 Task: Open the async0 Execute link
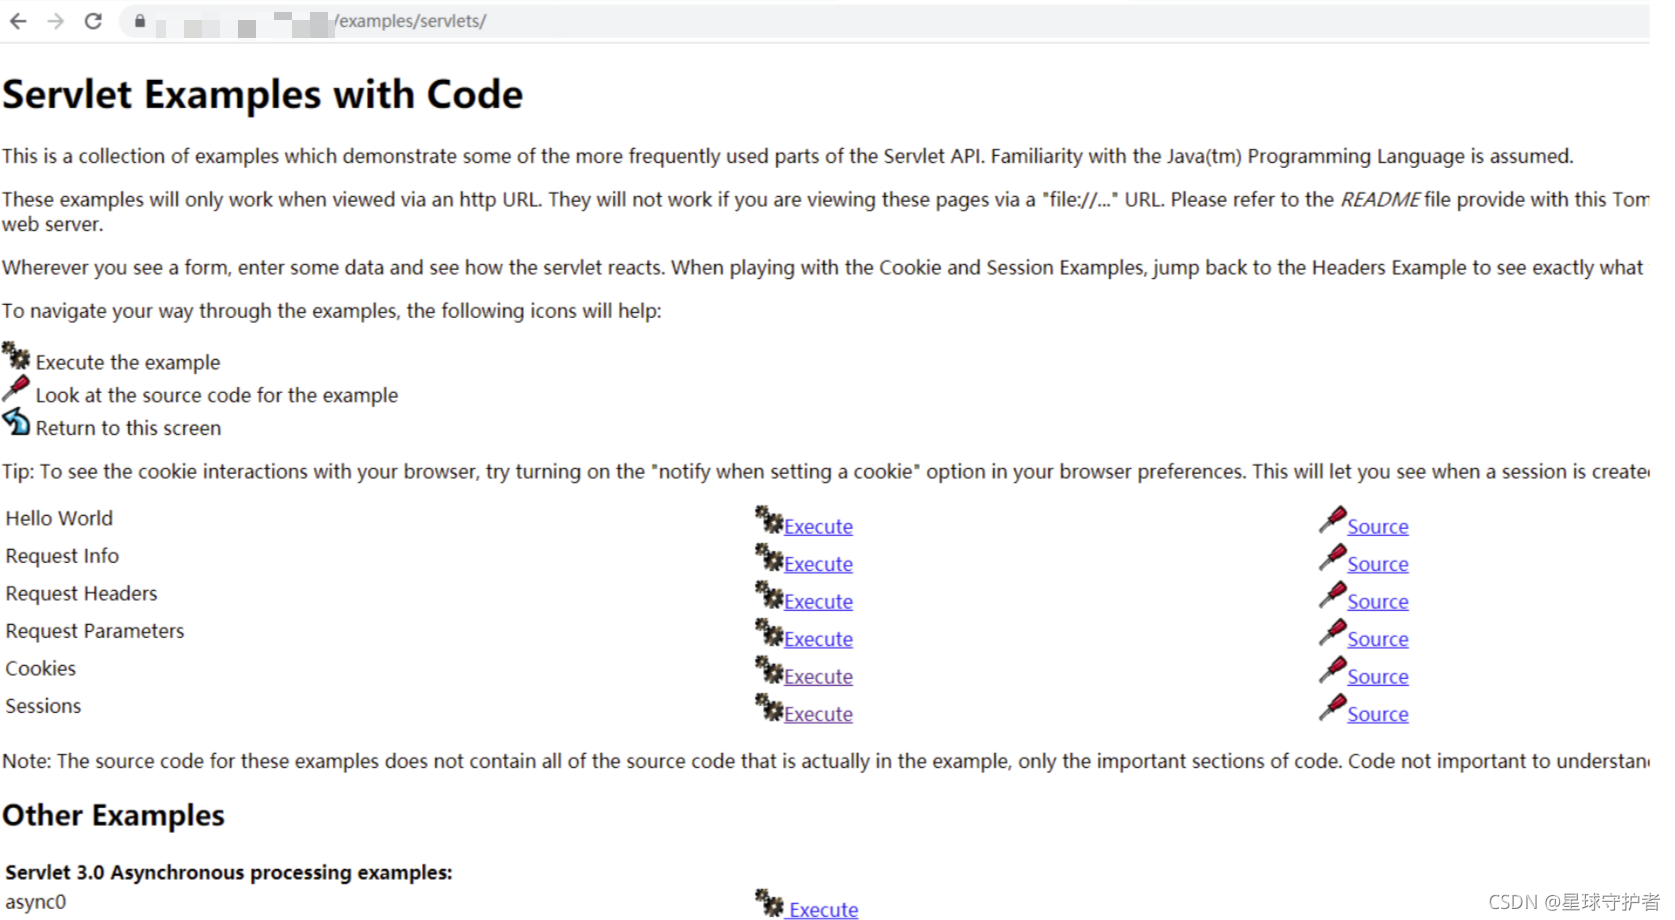tap(823, 909)
